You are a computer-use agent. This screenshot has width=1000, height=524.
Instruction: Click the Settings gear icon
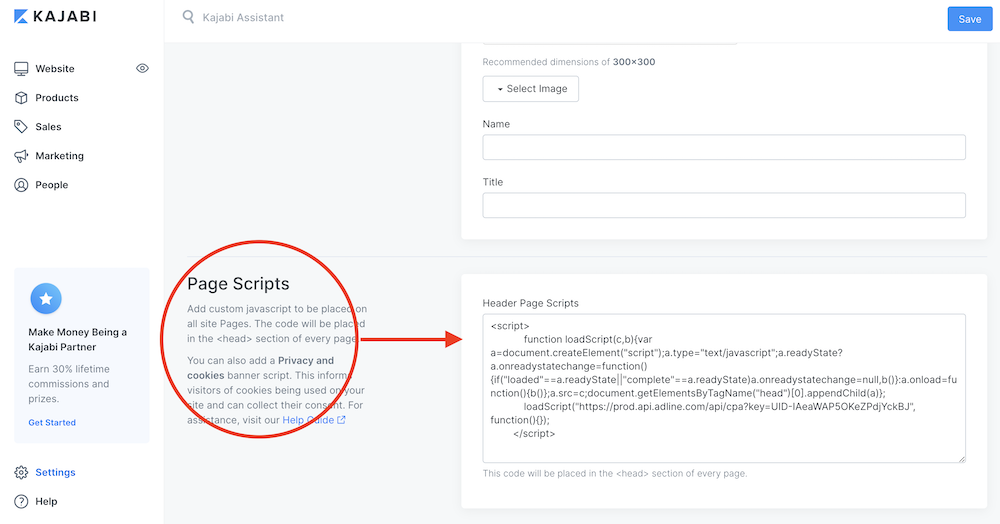[21, 472]
